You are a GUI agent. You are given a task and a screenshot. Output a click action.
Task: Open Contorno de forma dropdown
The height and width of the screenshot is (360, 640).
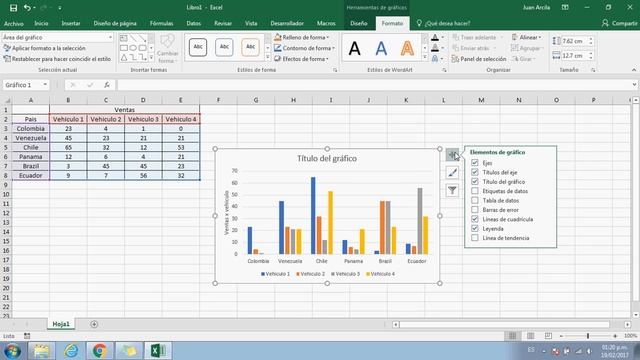tap(304, 48)
